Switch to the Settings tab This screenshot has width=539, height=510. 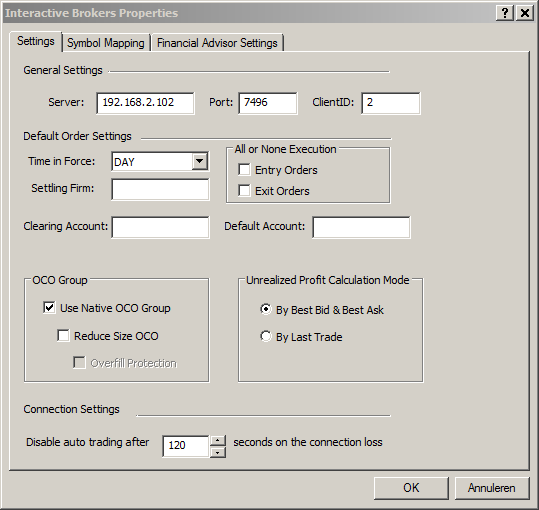tap(36, 42)
